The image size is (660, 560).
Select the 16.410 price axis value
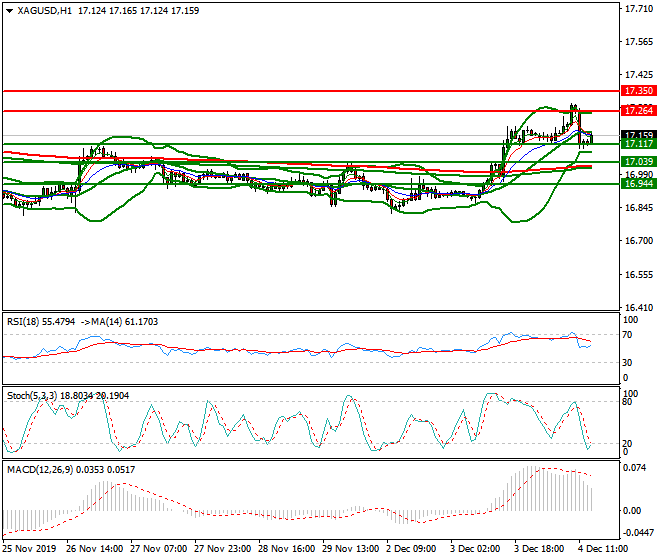point(639,308)
